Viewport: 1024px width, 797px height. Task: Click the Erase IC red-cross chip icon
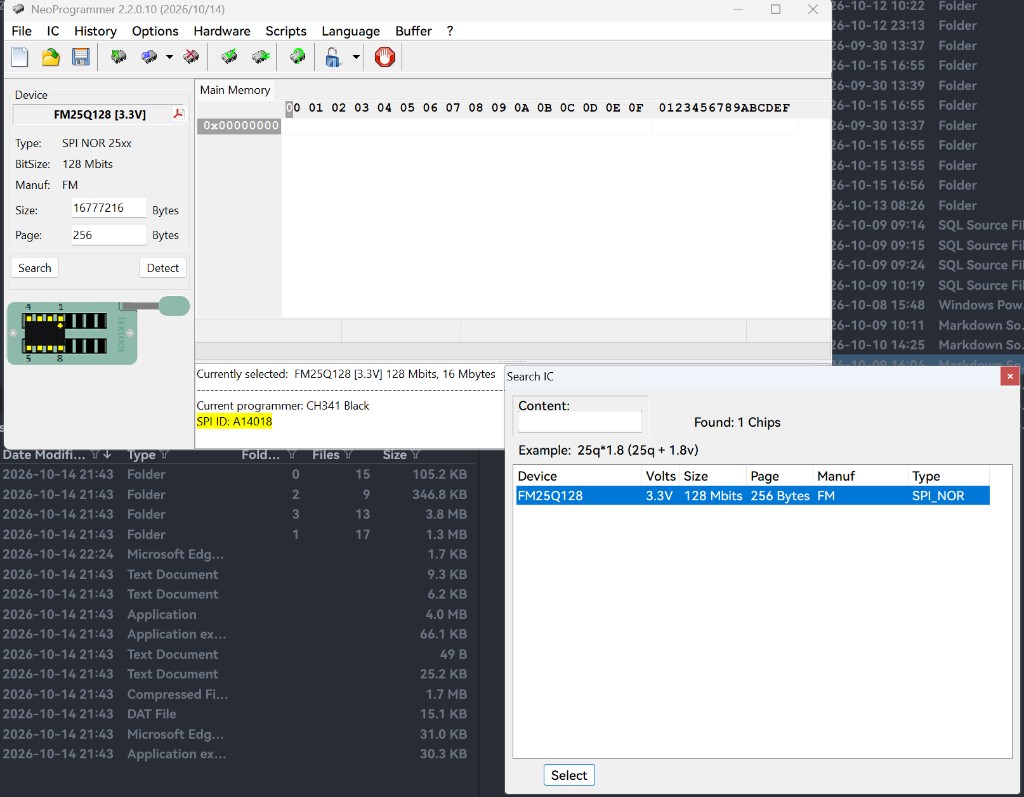191,57
